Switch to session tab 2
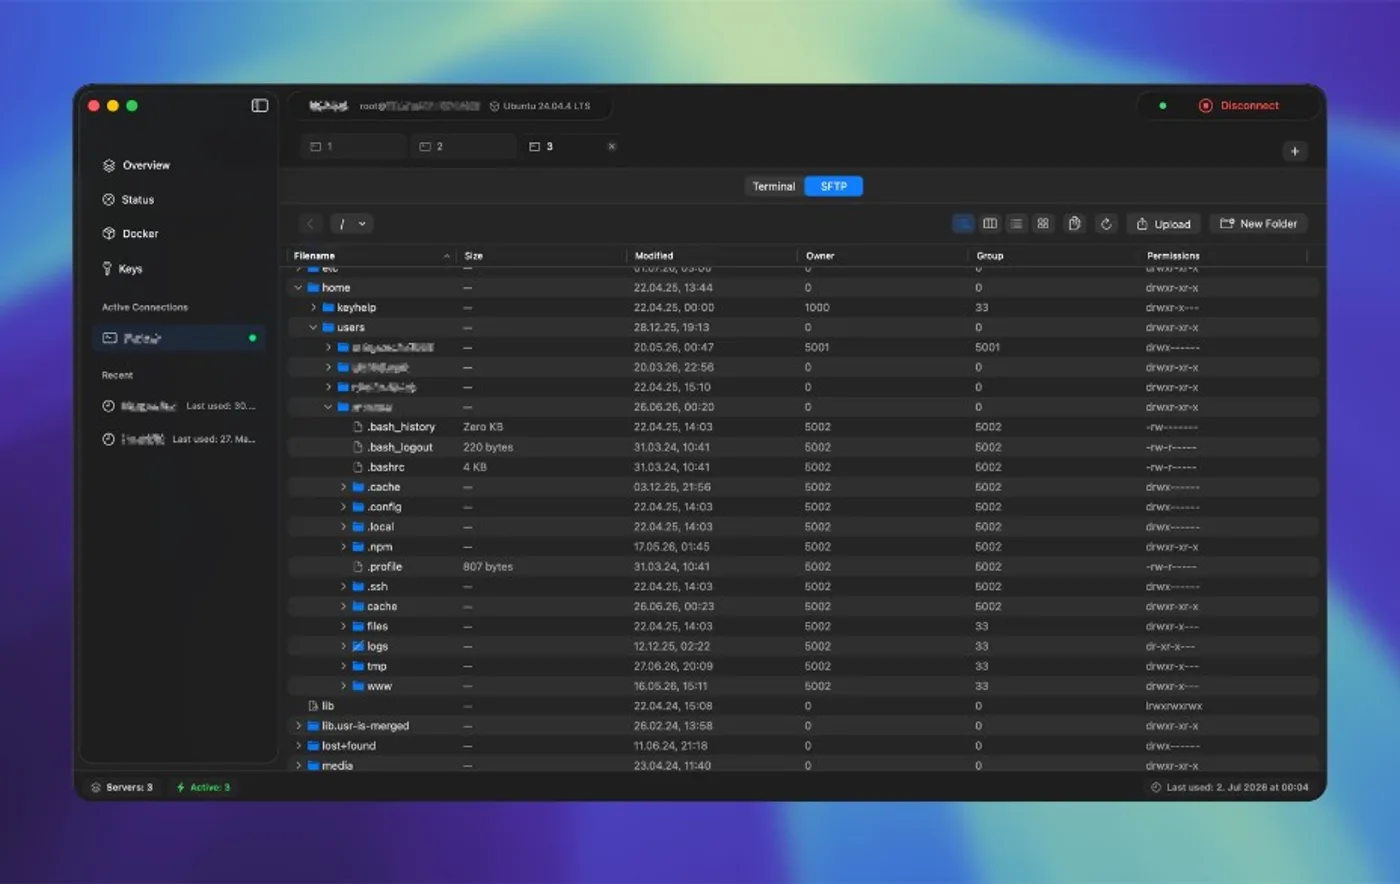Viewport: 1400px width, 884px height. 464,147
